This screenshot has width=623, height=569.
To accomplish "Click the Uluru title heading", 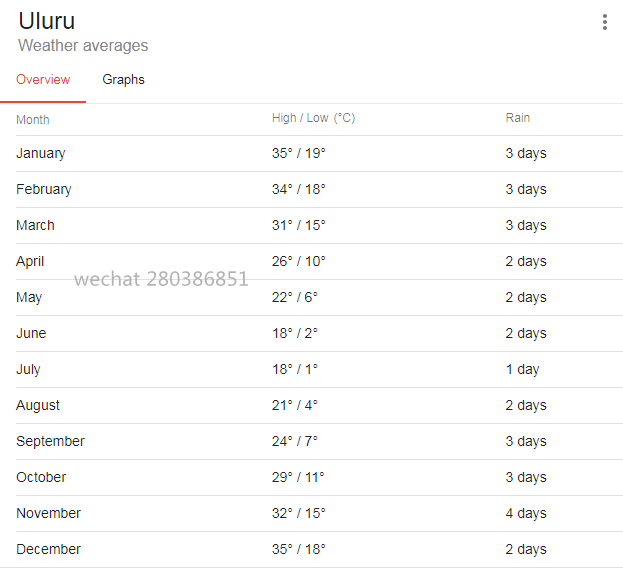I will [46, 21].
